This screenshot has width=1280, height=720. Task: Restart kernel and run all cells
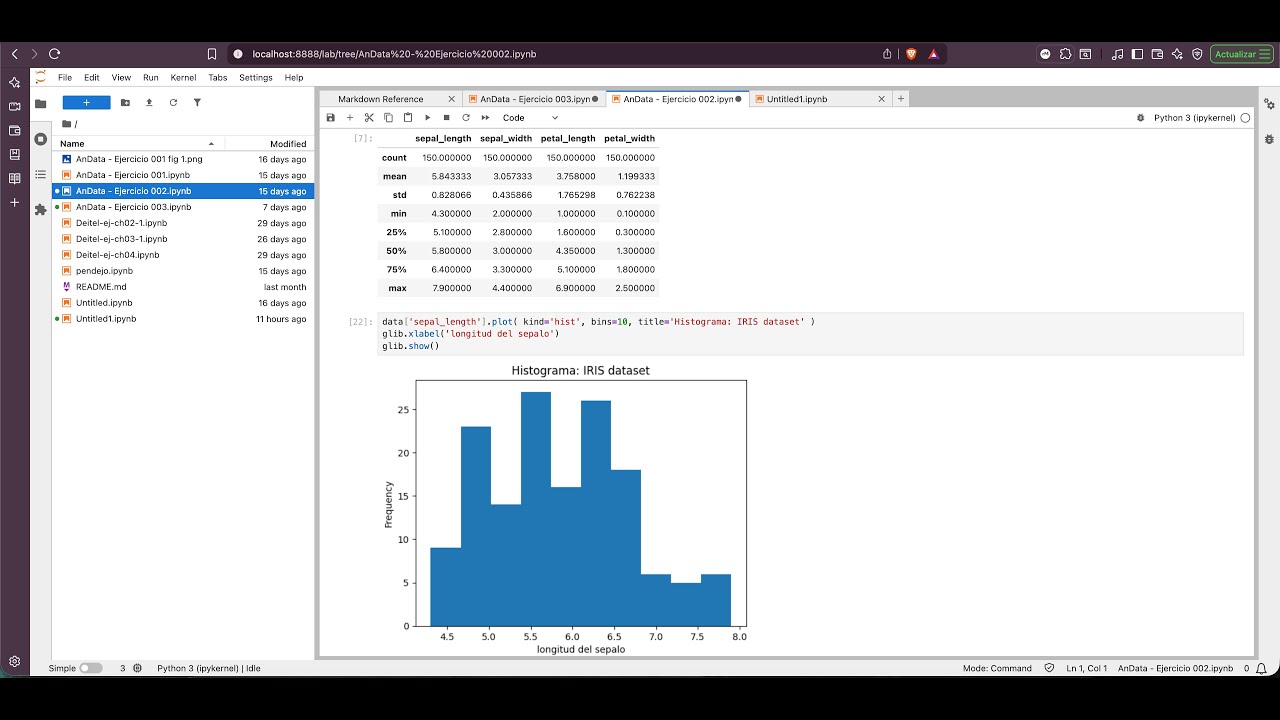(x=485, y=118)
